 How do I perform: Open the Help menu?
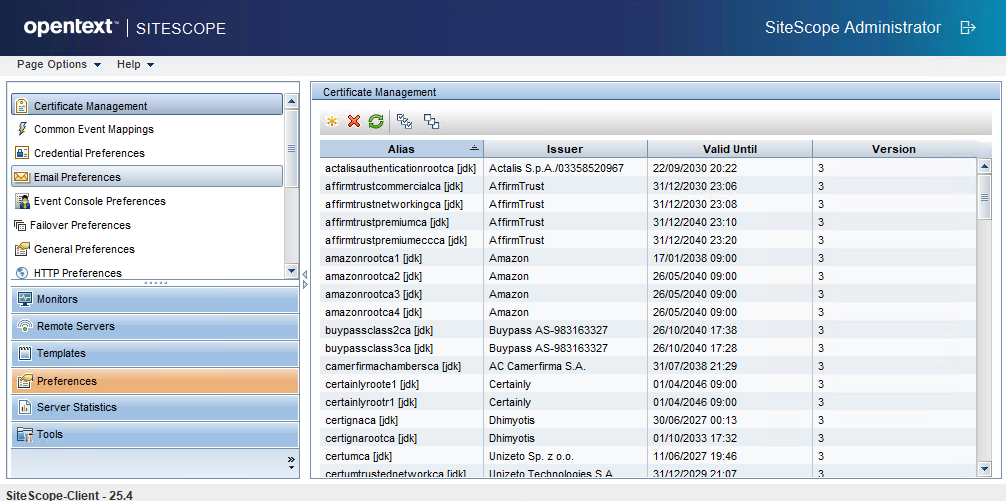coord(135,64)
